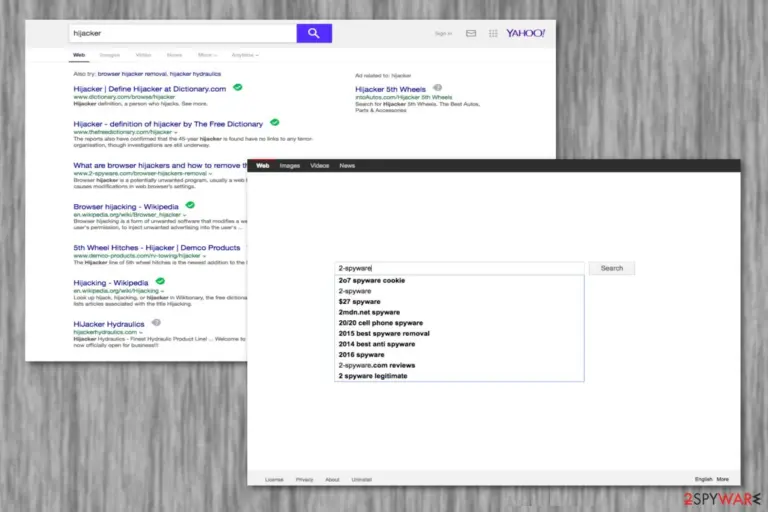Switch to the Images tab in dark toolbar
Image resolution: width=768 pixels, height=512 pixels.
point(289,166)
